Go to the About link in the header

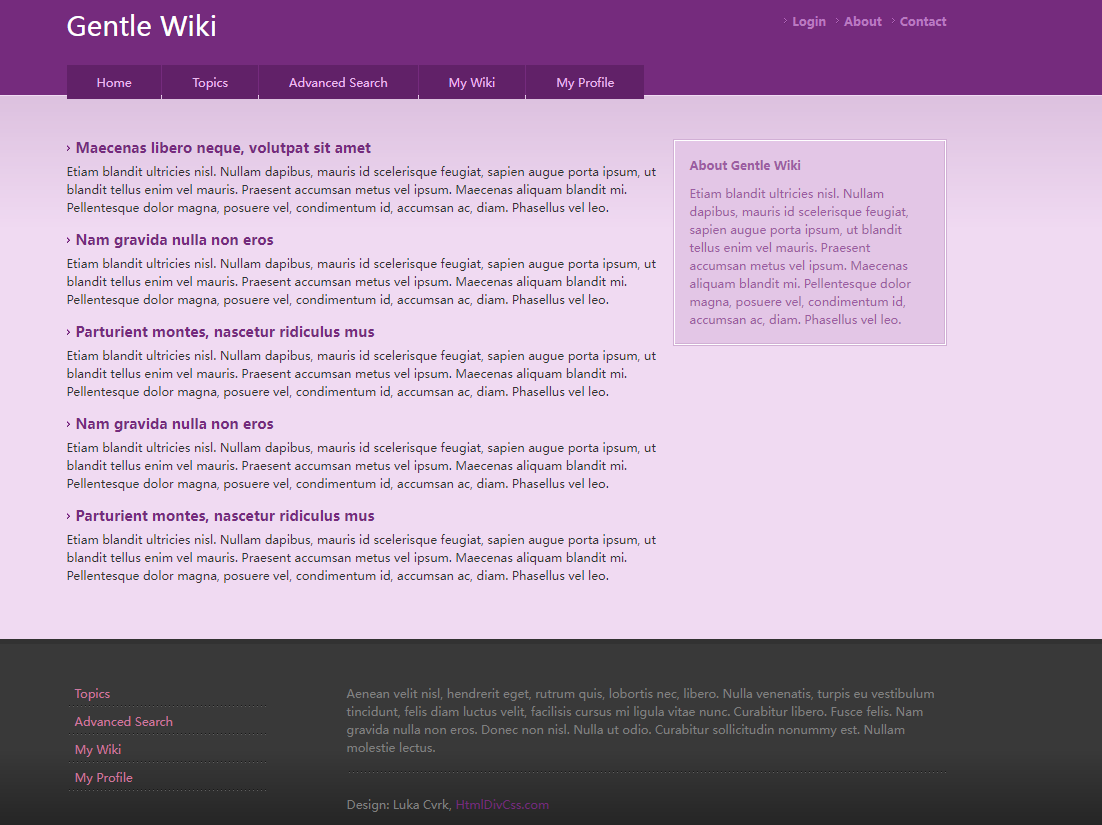pos(862,22)
